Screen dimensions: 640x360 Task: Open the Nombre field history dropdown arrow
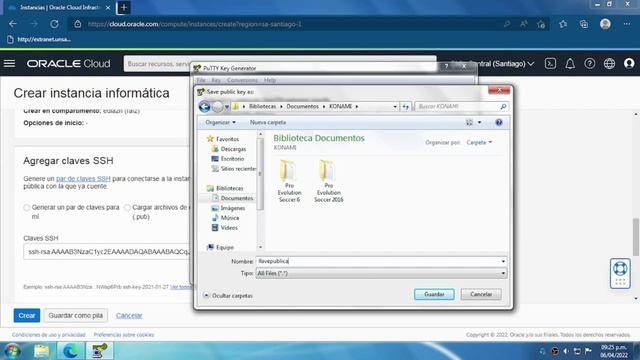(x=503, y=261)
